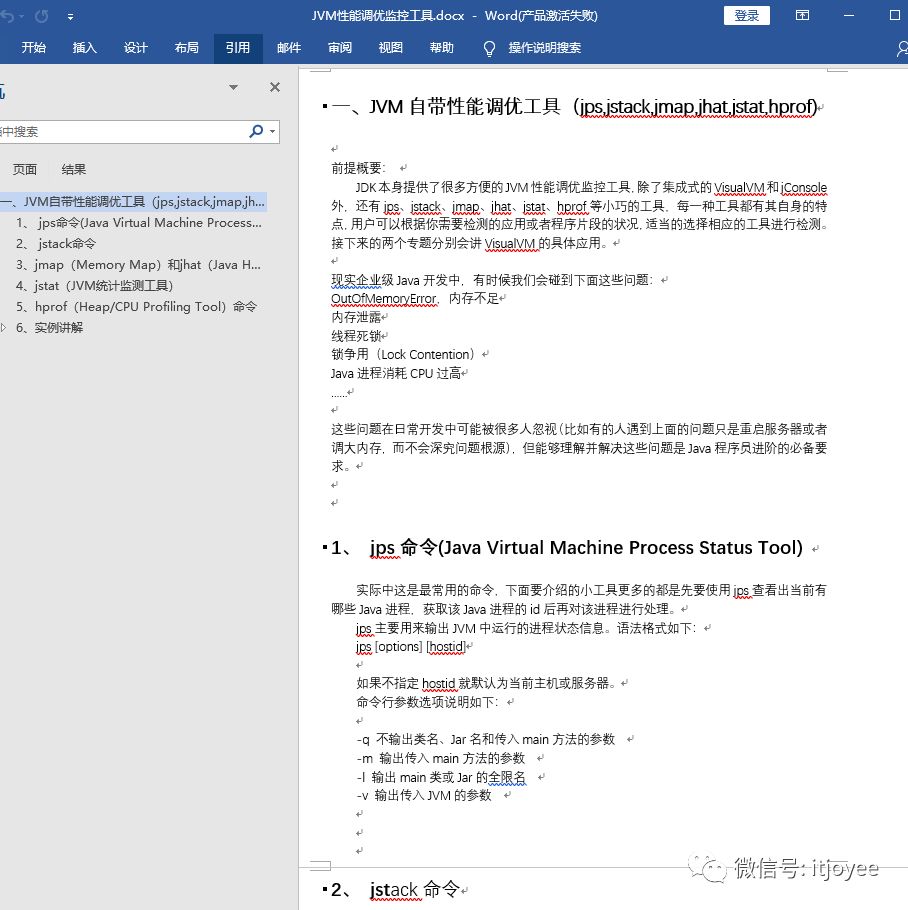Open navigation pane options dropdown arrow
Screen dimensions: 908x910
(233, 88)
